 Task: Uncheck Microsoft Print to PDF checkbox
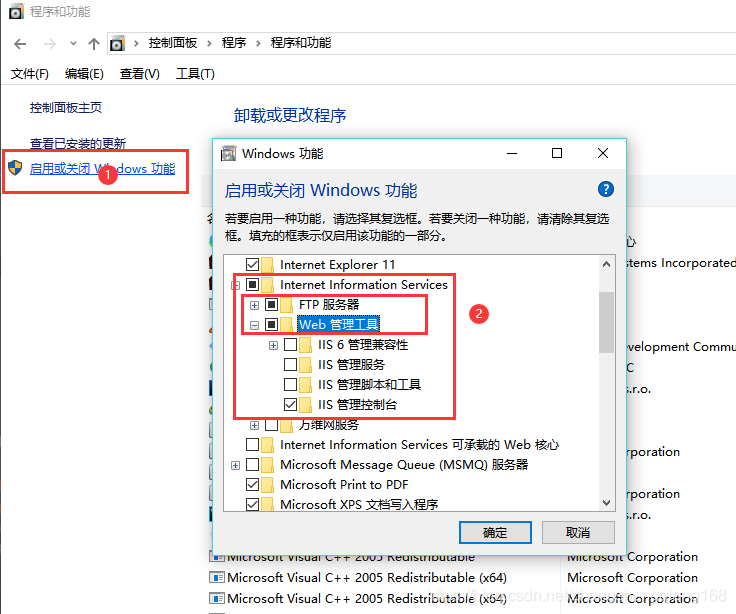tap(253, 484)
